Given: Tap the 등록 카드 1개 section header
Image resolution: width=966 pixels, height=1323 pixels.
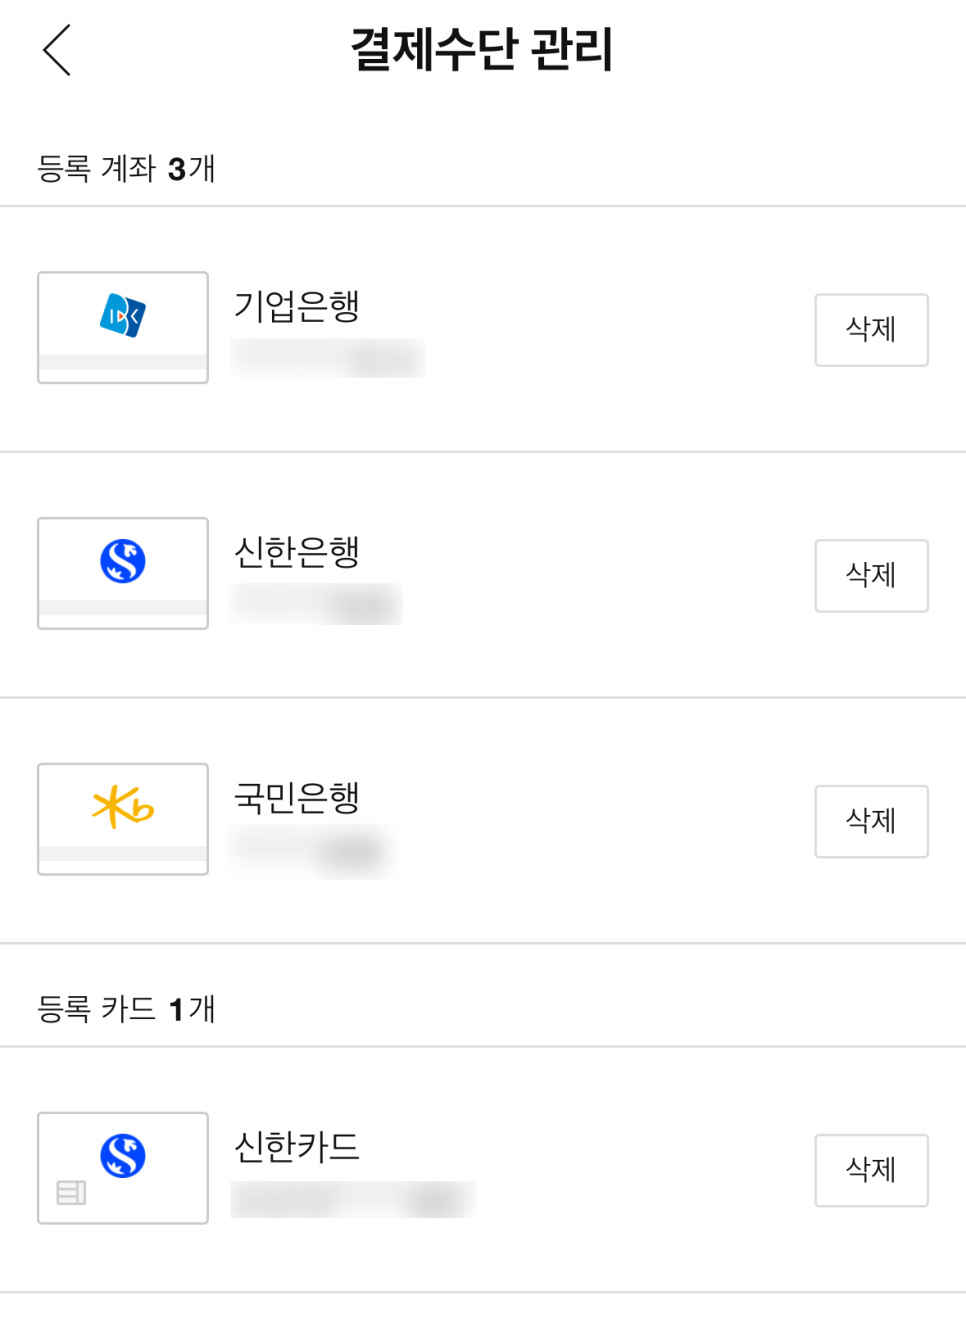Looking at the screenshot, I should [126, 1008].
